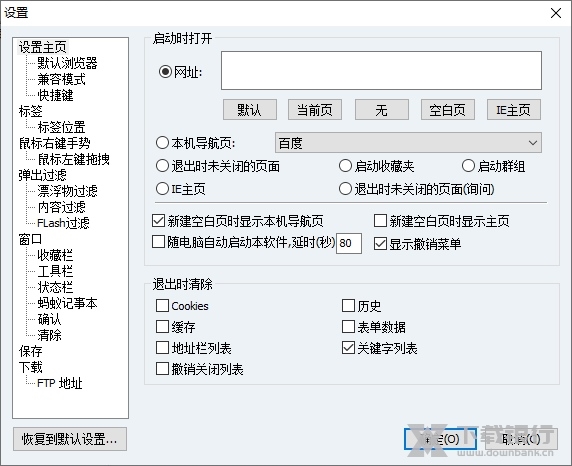Image resolution: width=572 pixels, height=466 pixels.
Task: Select 保存 in the settings tree
Action: (31, 351)
